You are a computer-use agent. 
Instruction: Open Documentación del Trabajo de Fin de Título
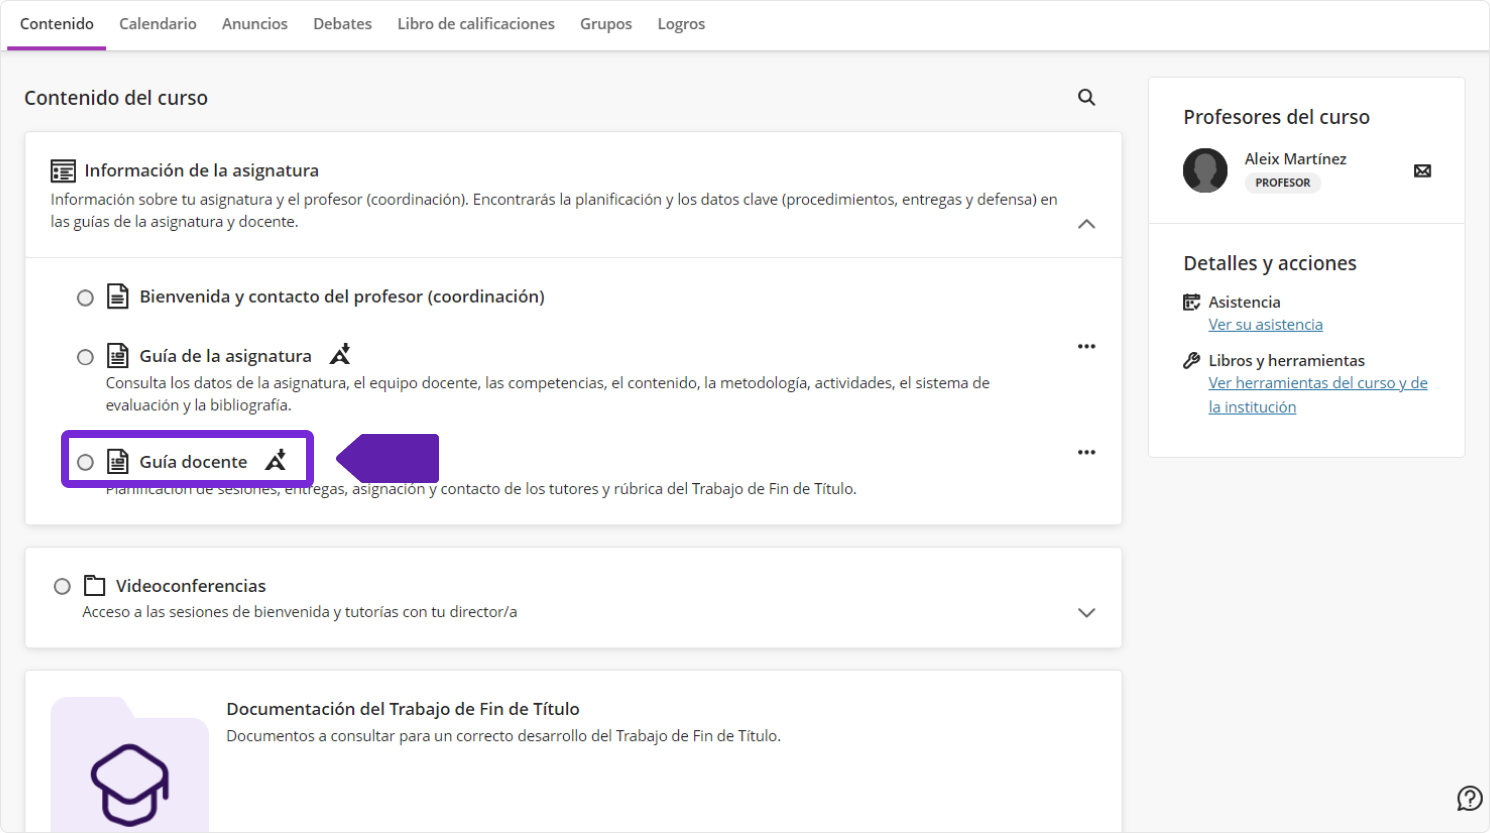point(402,709)
